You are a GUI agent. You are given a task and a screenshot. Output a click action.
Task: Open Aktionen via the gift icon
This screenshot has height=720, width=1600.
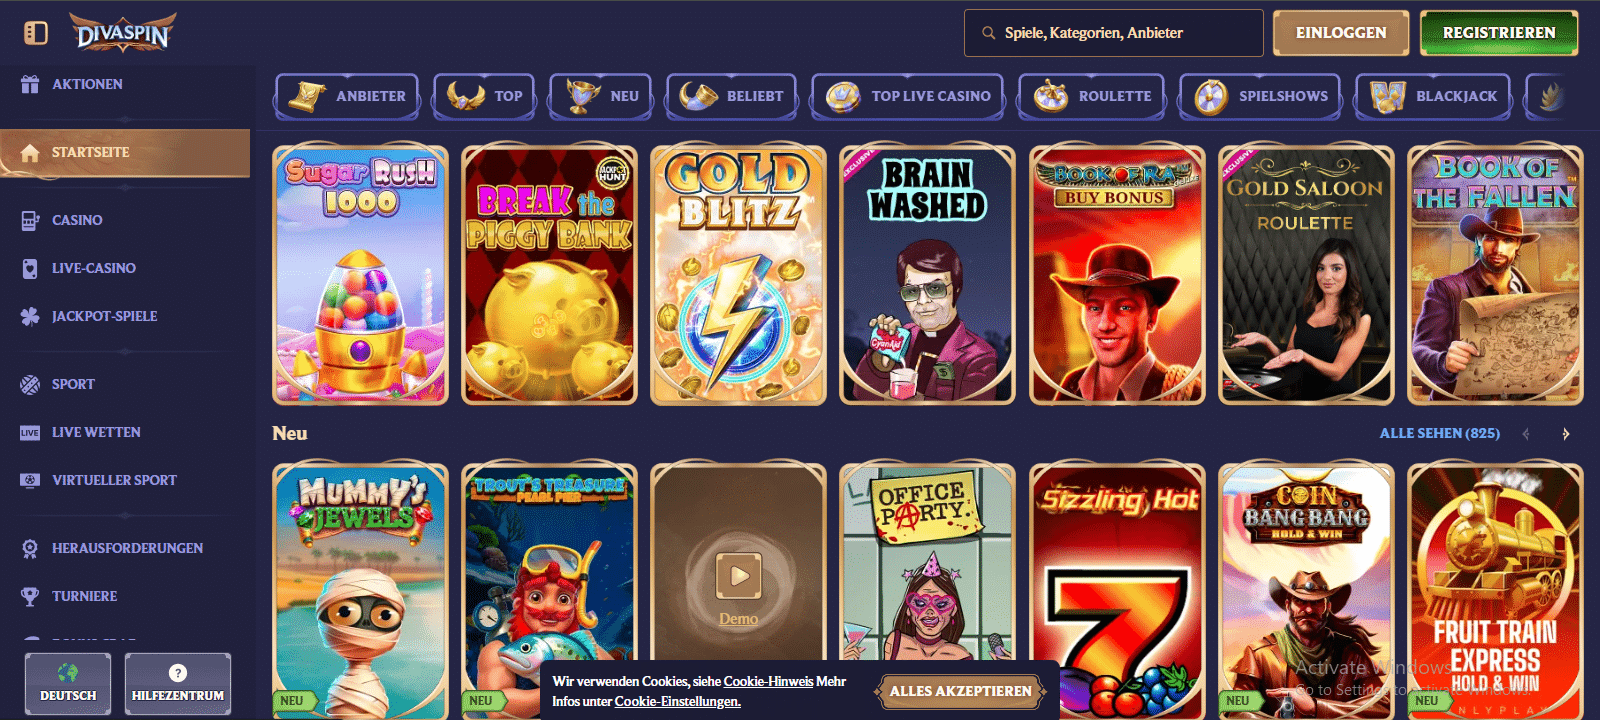pyautogui.click(x=30, y=84)
